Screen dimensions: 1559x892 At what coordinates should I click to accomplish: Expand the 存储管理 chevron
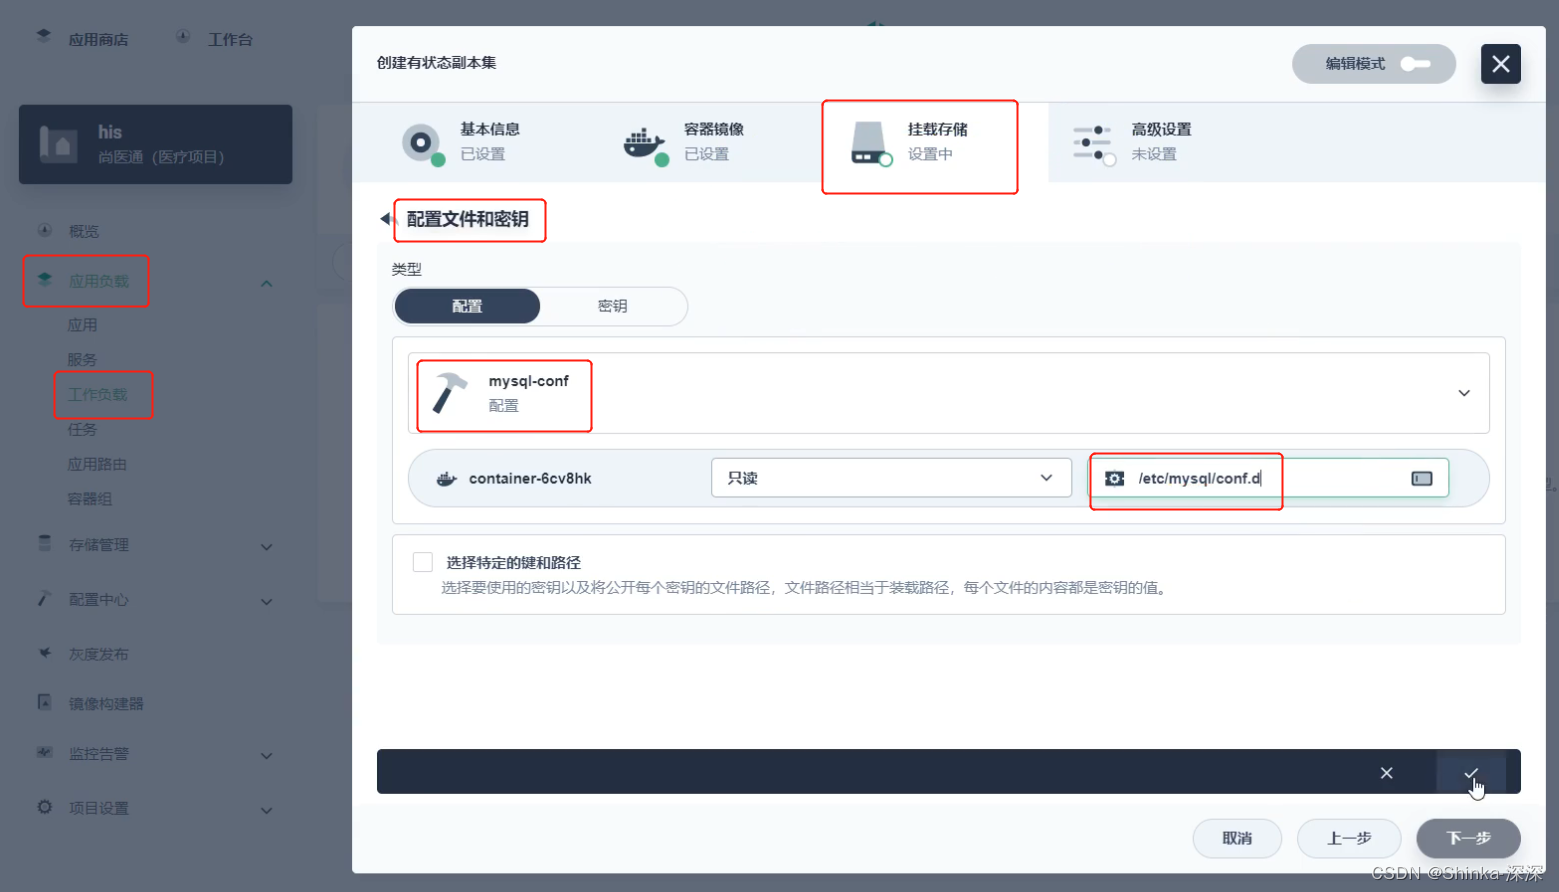coord(267,547)
